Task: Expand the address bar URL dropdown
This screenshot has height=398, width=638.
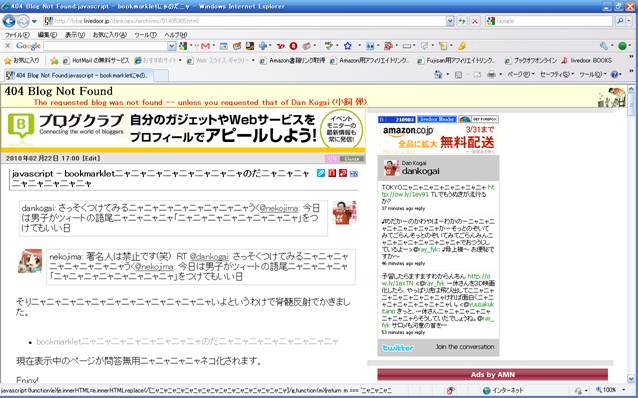Action: click(x=450, y=21)
